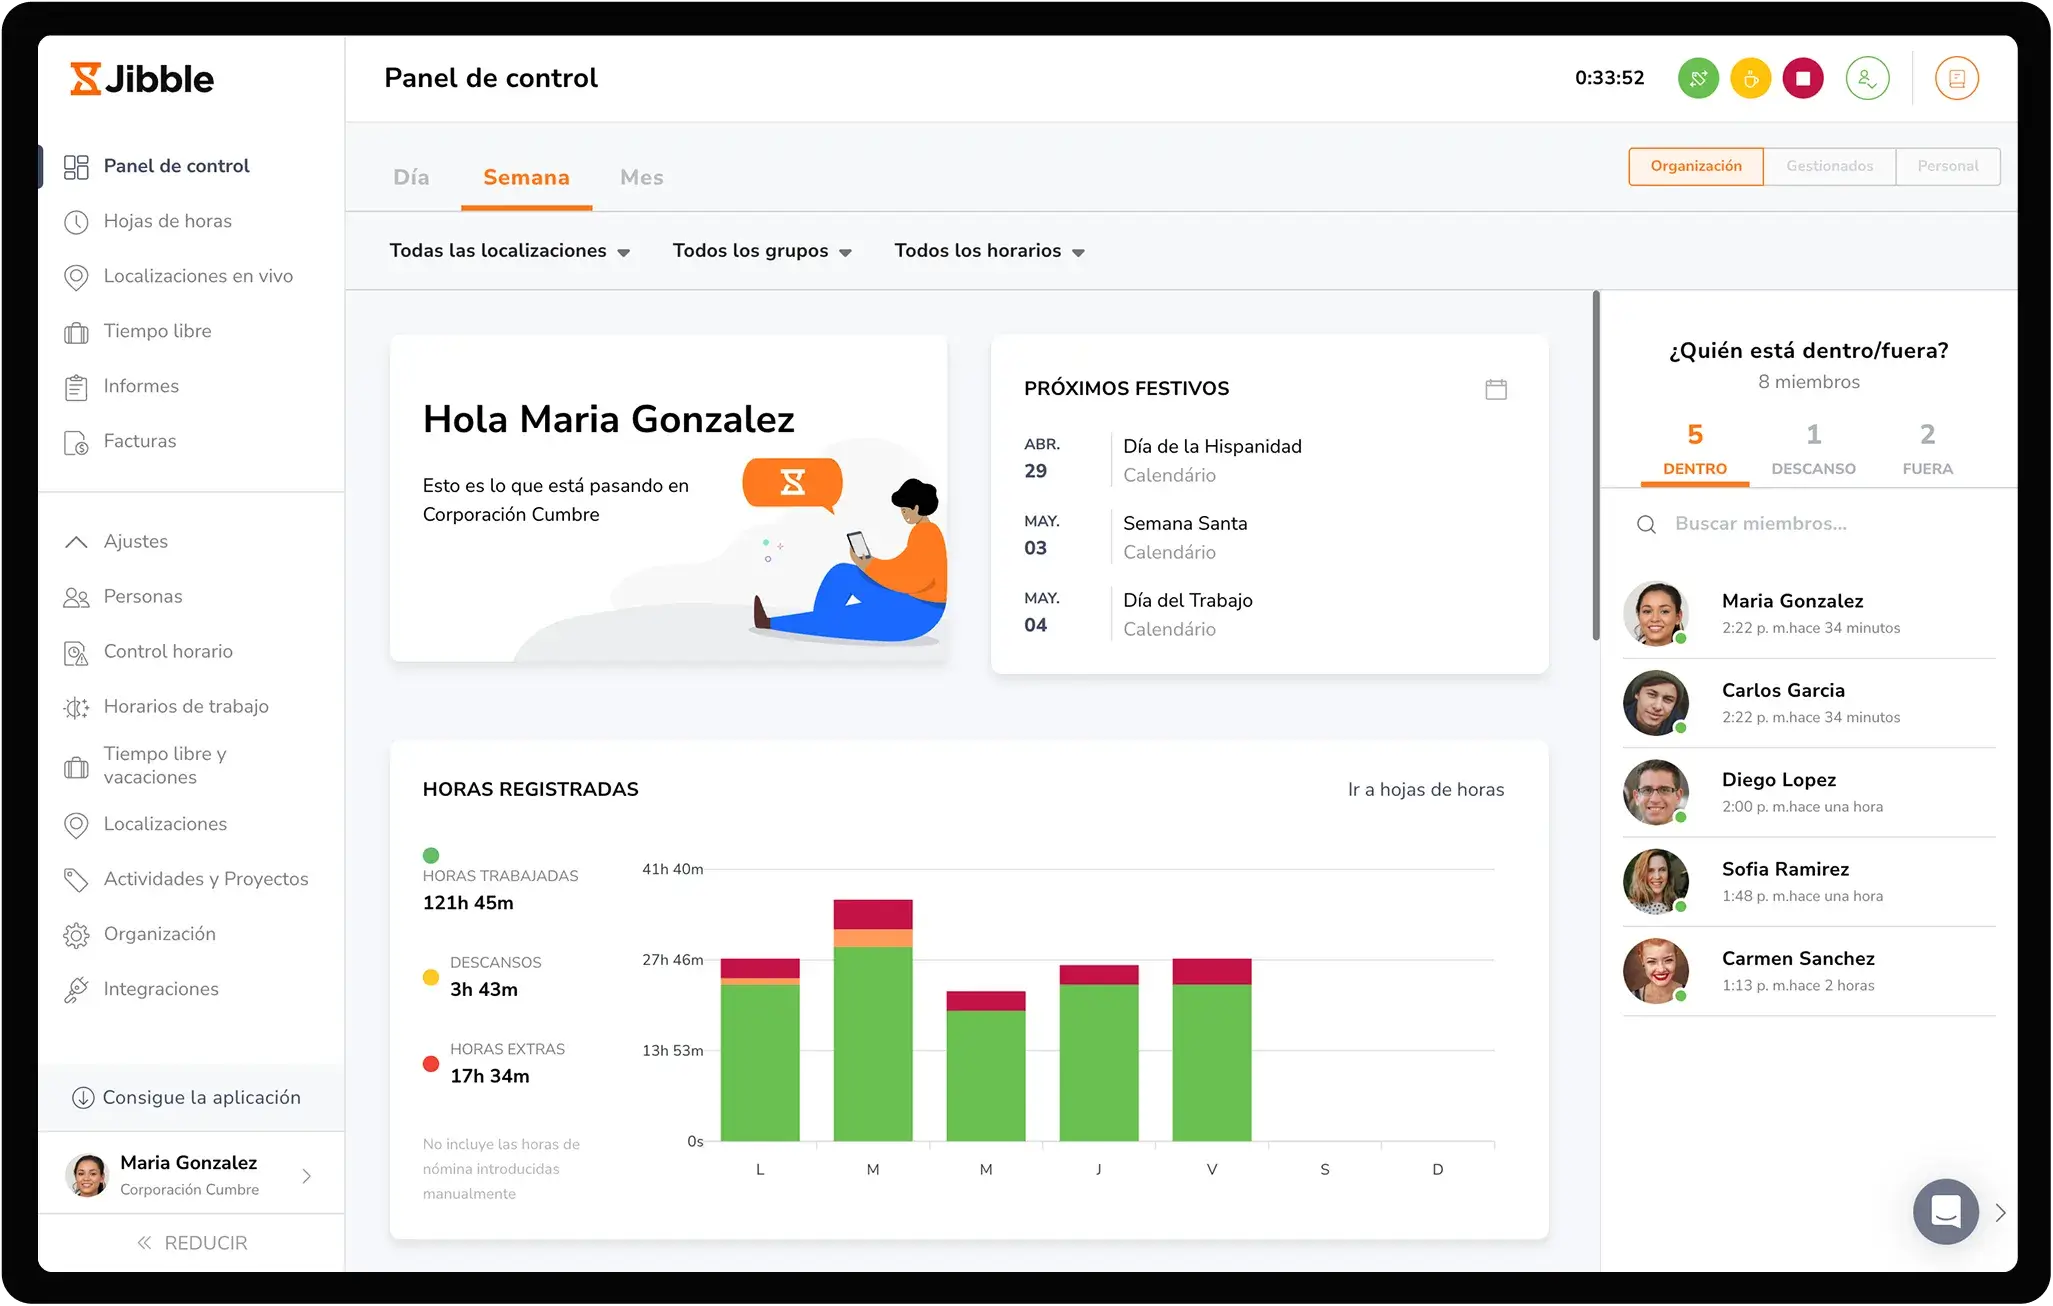2053x1306 pixels.
Task: Open Localizaciones en vivo in sidebar
Action: point(197,276)
